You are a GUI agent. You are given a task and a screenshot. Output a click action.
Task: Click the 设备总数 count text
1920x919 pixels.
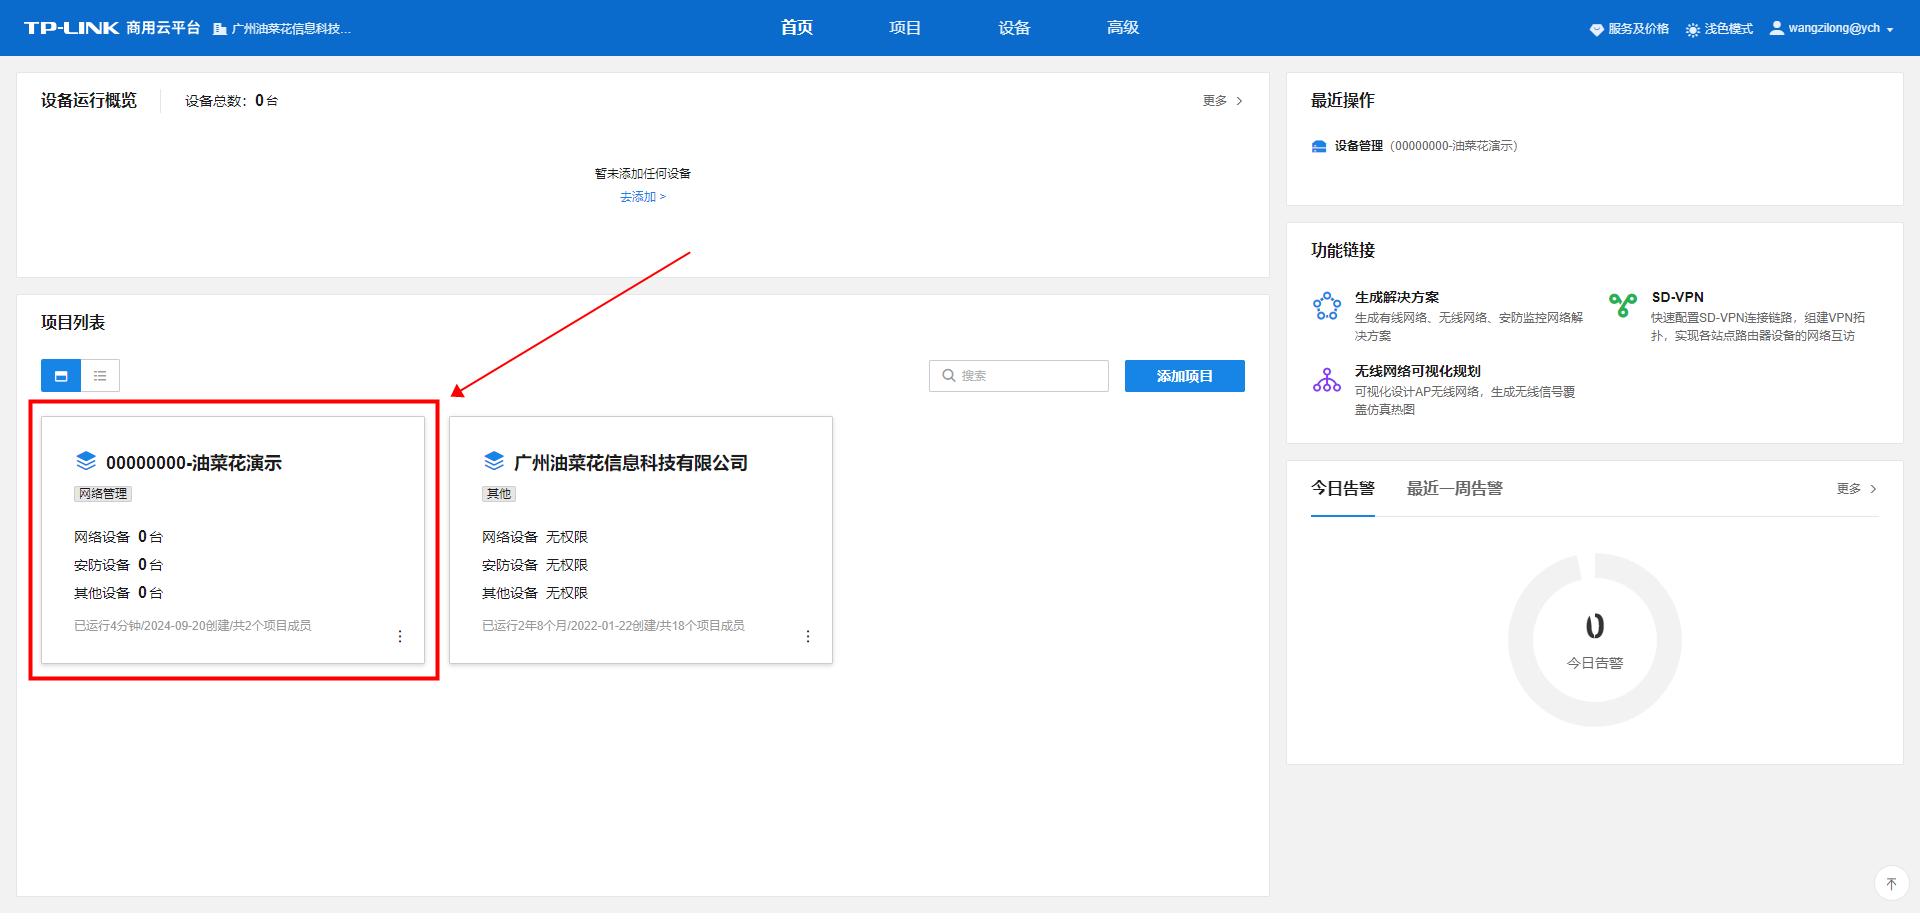pyautogui.click(x=232, y=101)
